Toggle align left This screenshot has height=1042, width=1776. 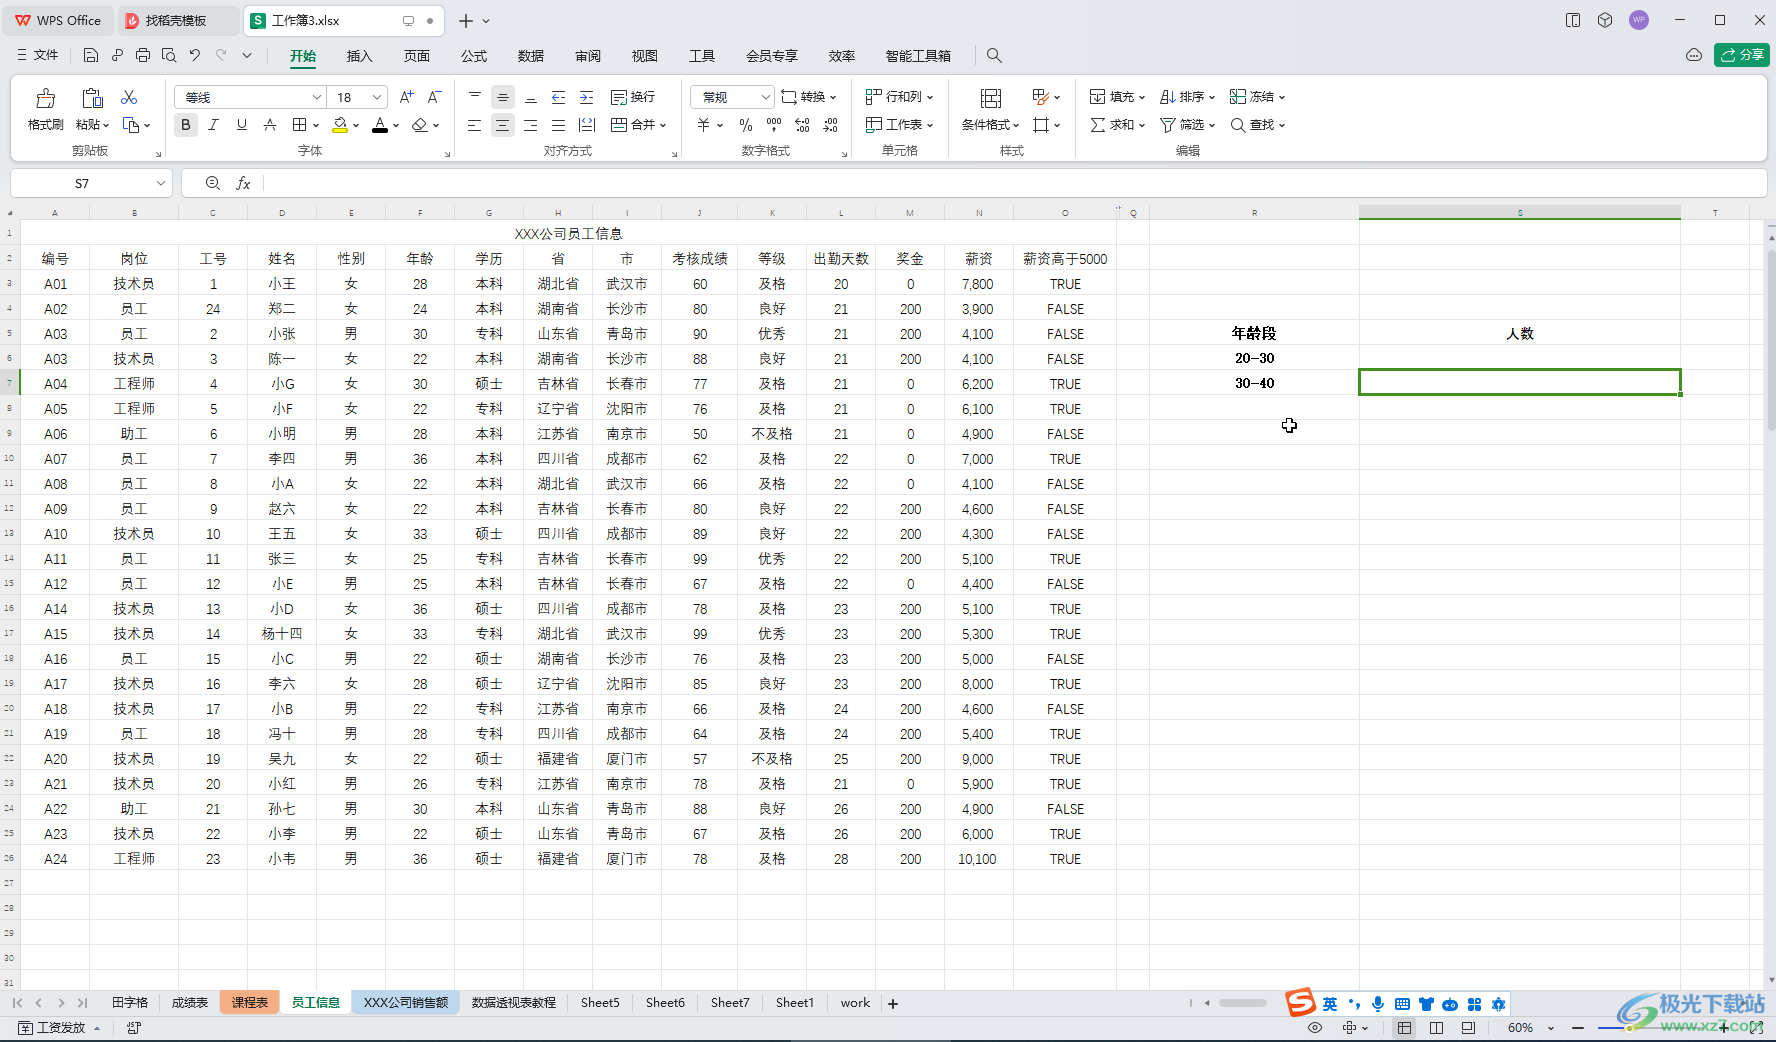coord(475,125)
